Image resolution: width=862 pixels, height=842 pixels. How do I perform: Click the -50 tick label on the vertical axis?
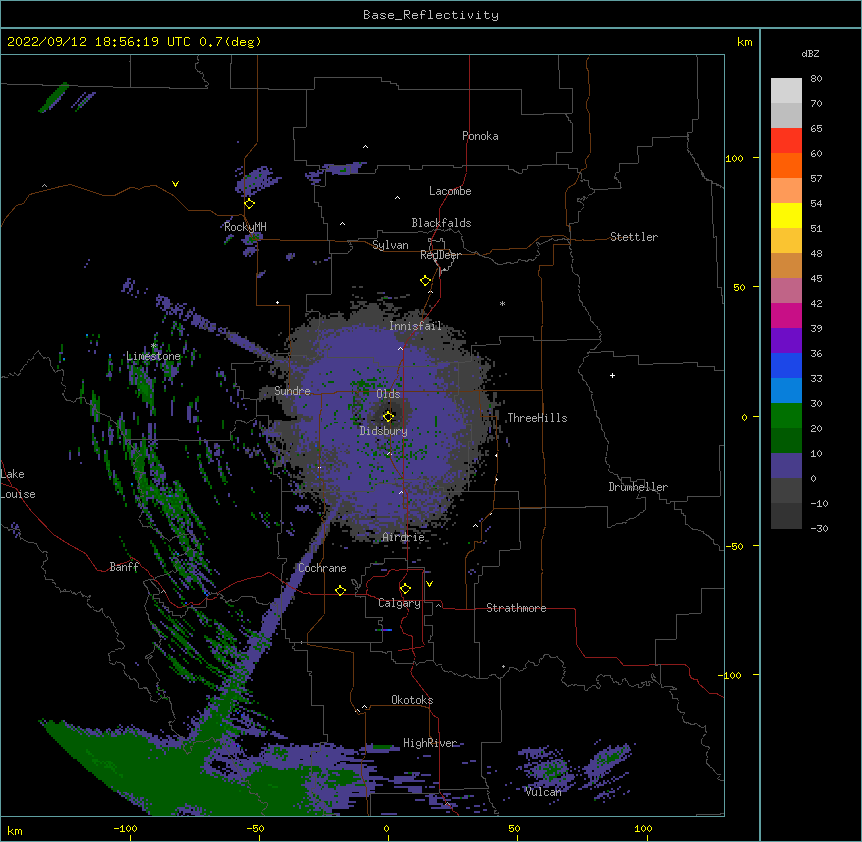pyautogui.click(x=734, y=546)
